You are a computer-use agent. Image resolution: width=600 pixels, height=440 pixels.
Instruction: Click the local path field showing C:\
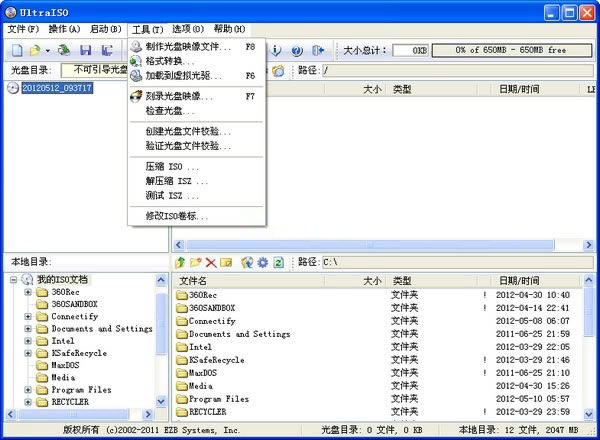(450, 262)
